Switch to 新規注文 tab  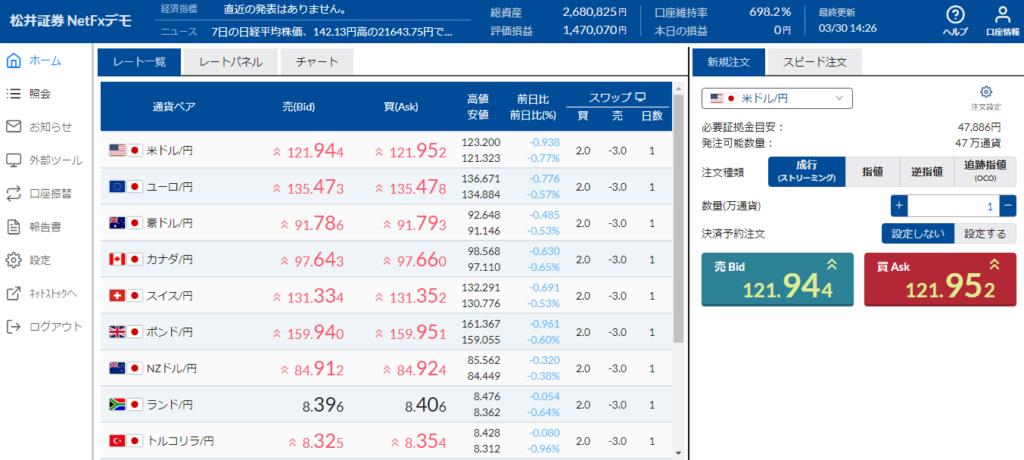point(728,62)
